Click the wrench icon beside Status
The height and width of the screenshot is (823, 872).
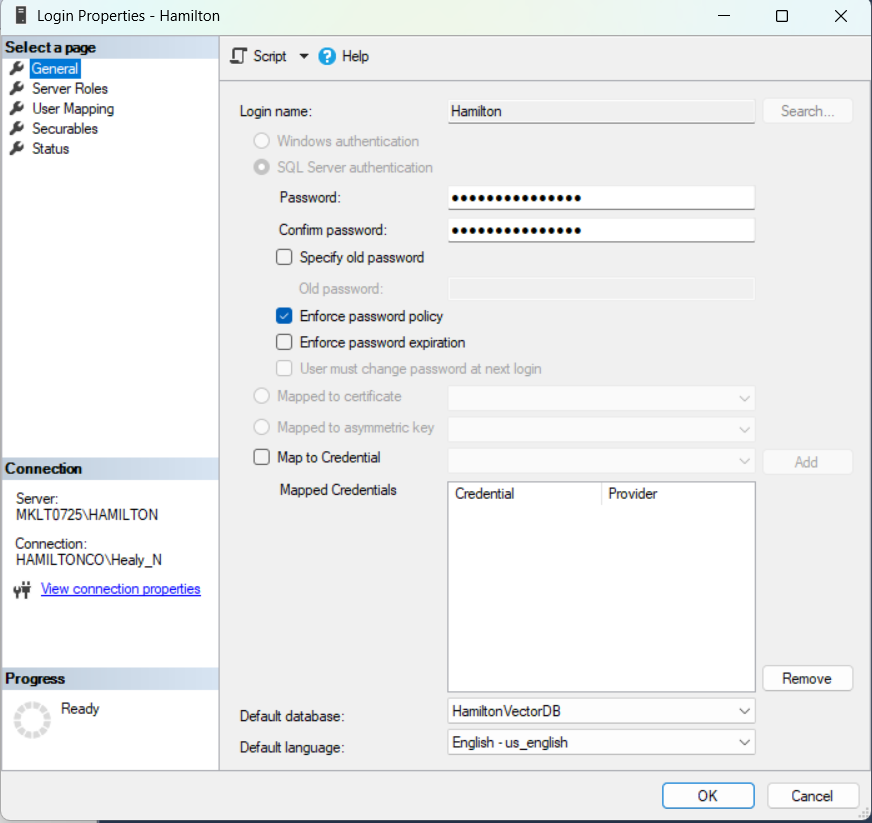16,148
